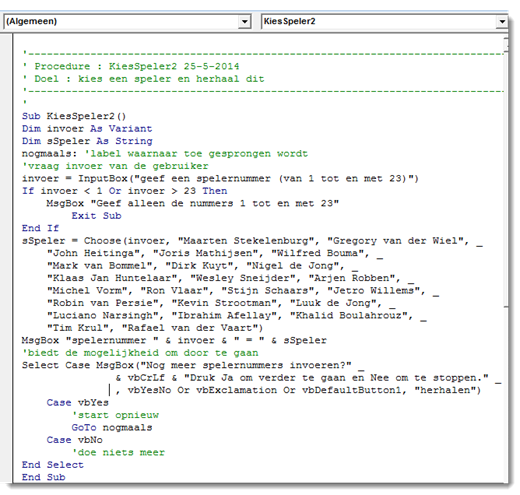Click the line starting with "Klaas Jan Huntelaar"
The width and height of the screenshot is (520, 495).
[230, 278]
